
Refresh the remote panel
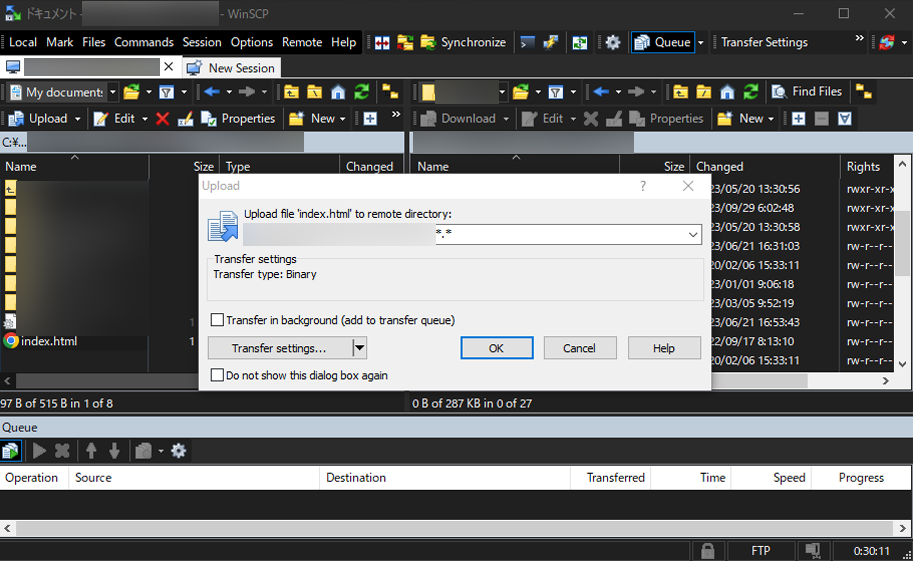751,92
